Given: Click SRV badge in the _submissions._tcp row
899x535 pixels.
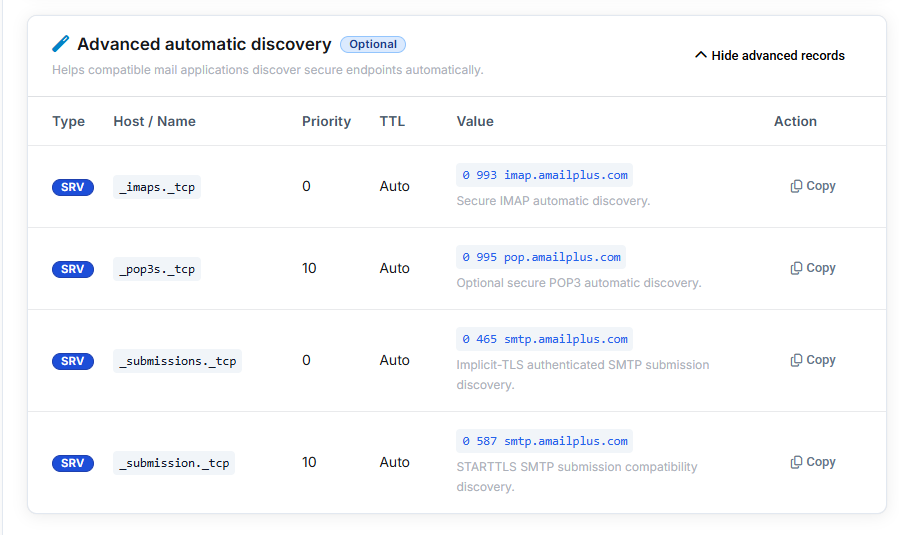Looking at the screenshot, I should coord(73,361).
